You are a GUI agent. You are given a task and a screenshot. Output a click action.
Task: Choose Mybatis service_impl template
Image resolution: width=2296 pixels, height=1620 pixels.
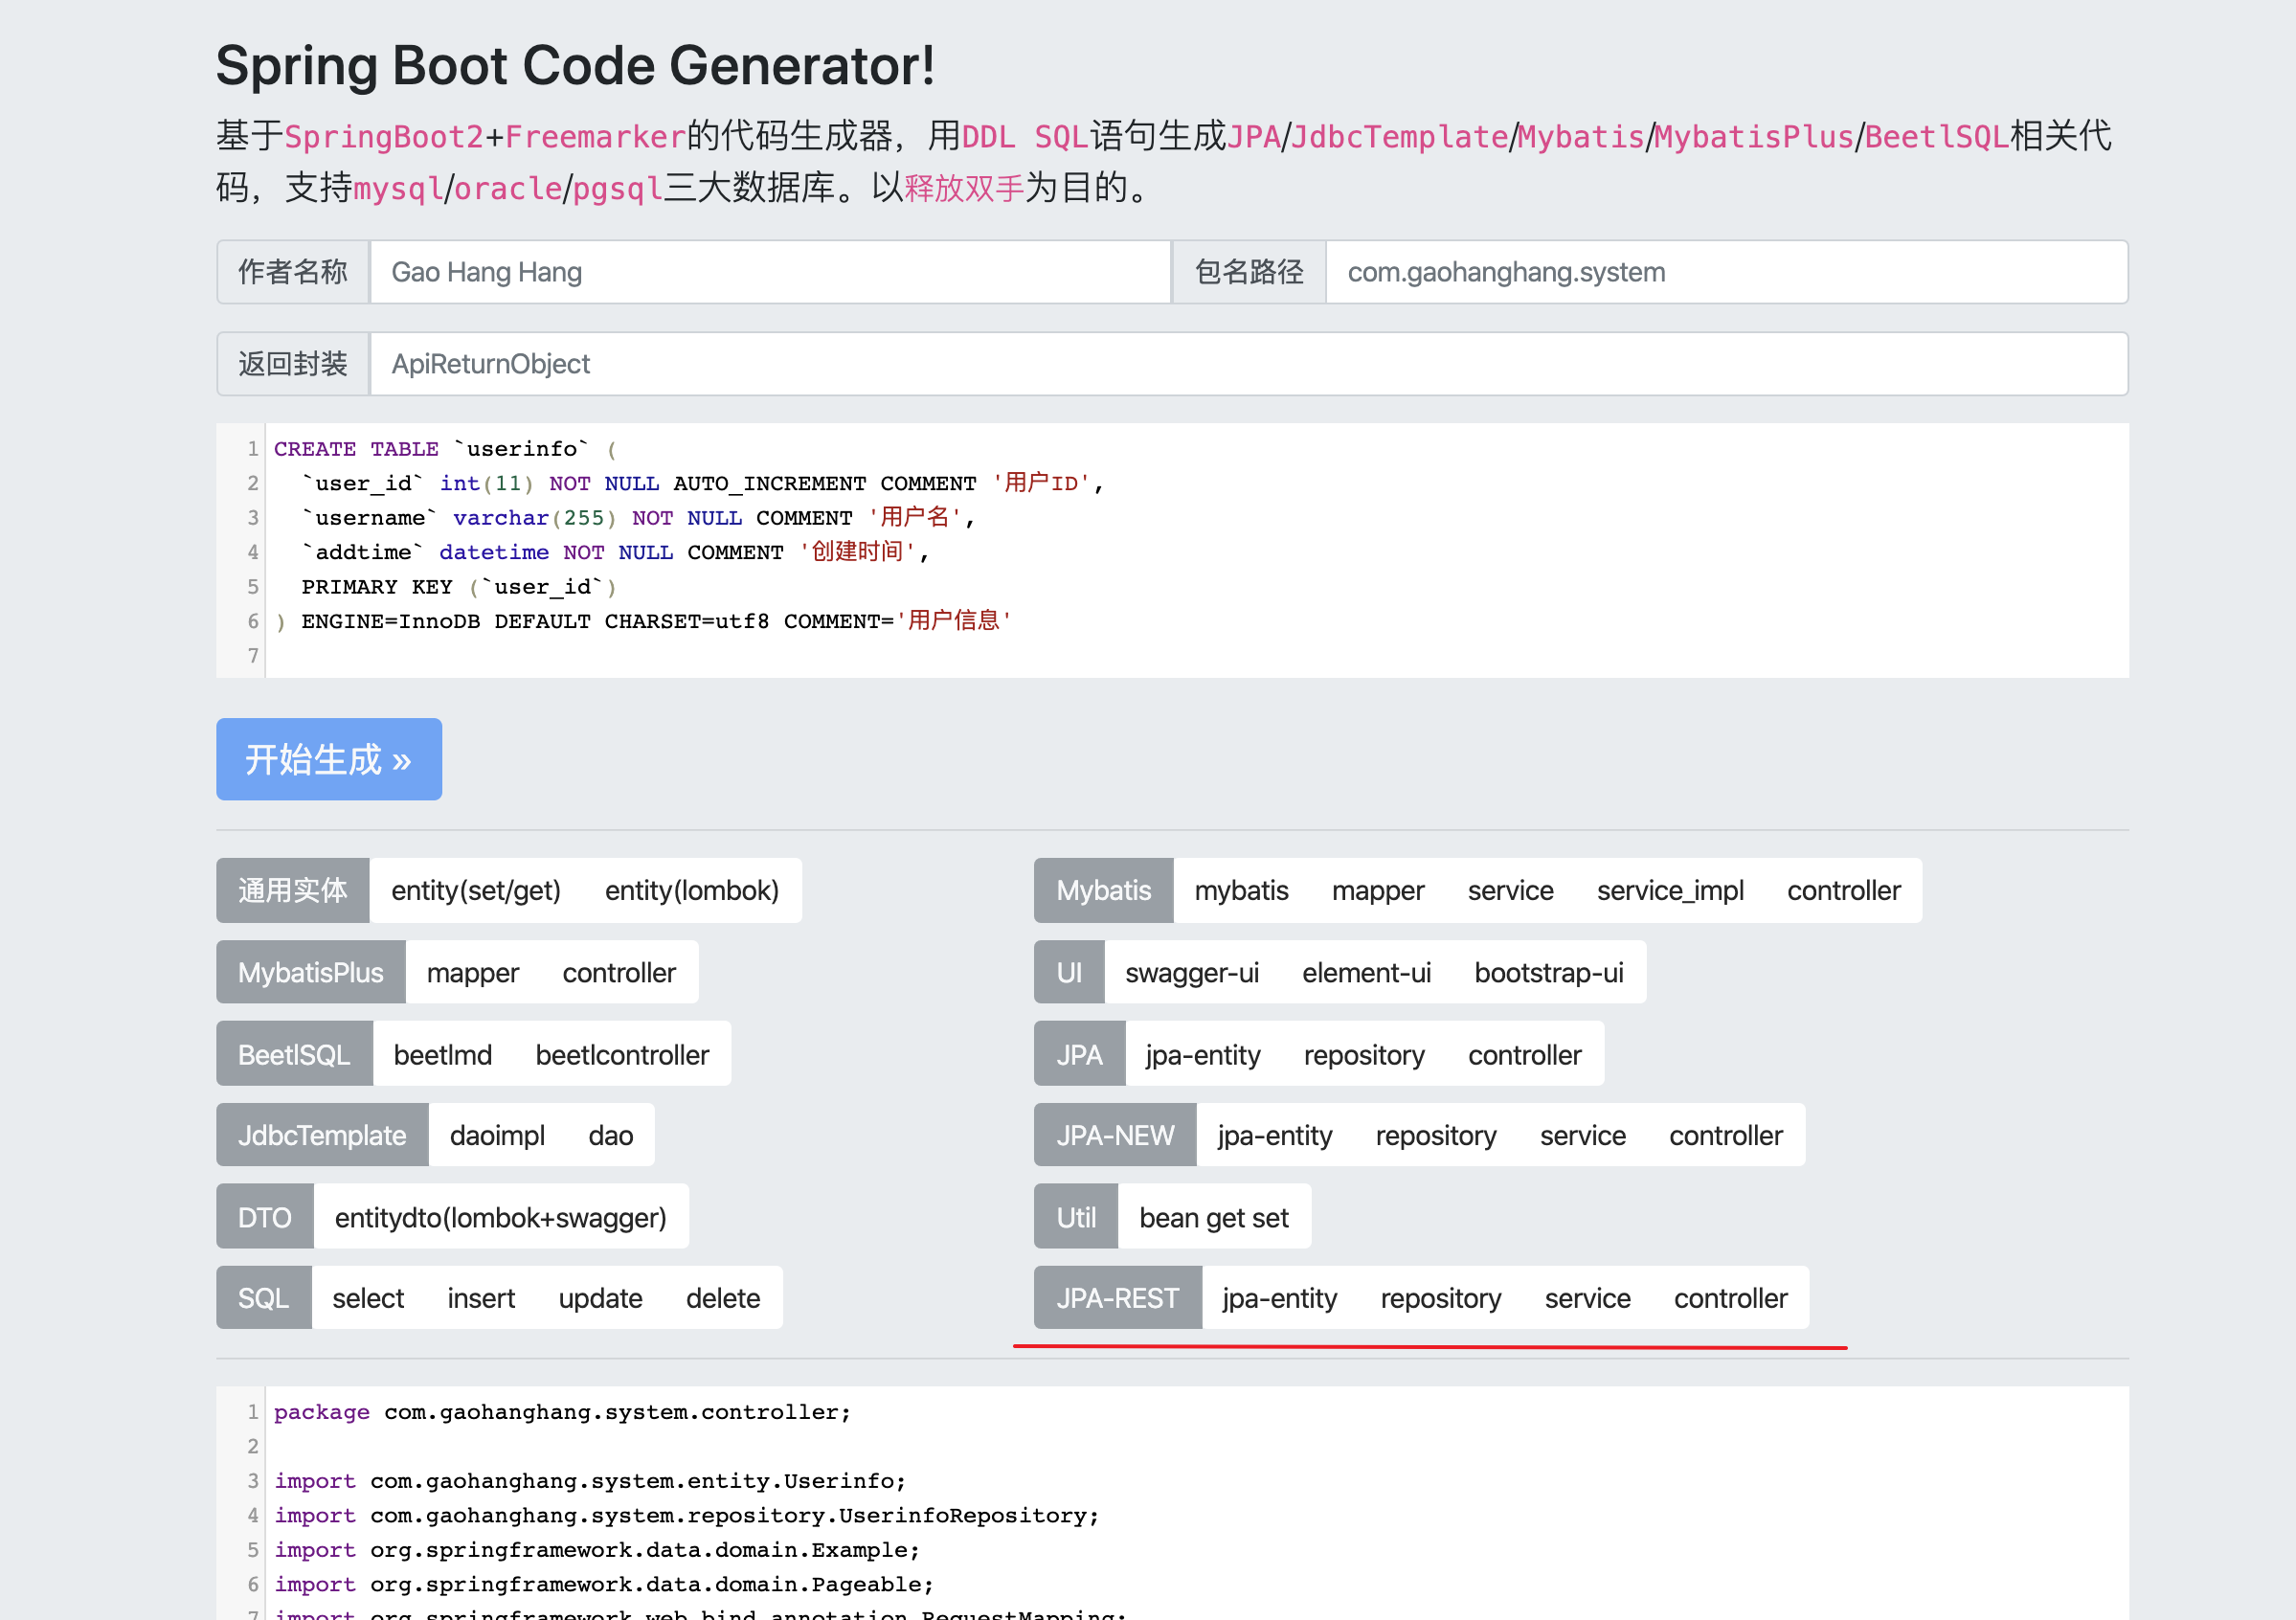tap(1669, 890)
